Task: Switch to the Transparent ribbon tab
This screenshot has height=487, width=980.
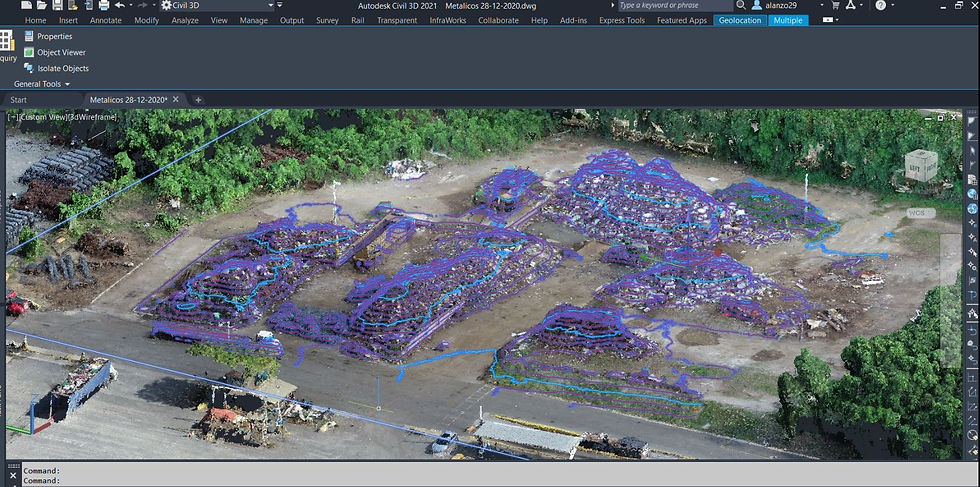Action: (397, 20)
